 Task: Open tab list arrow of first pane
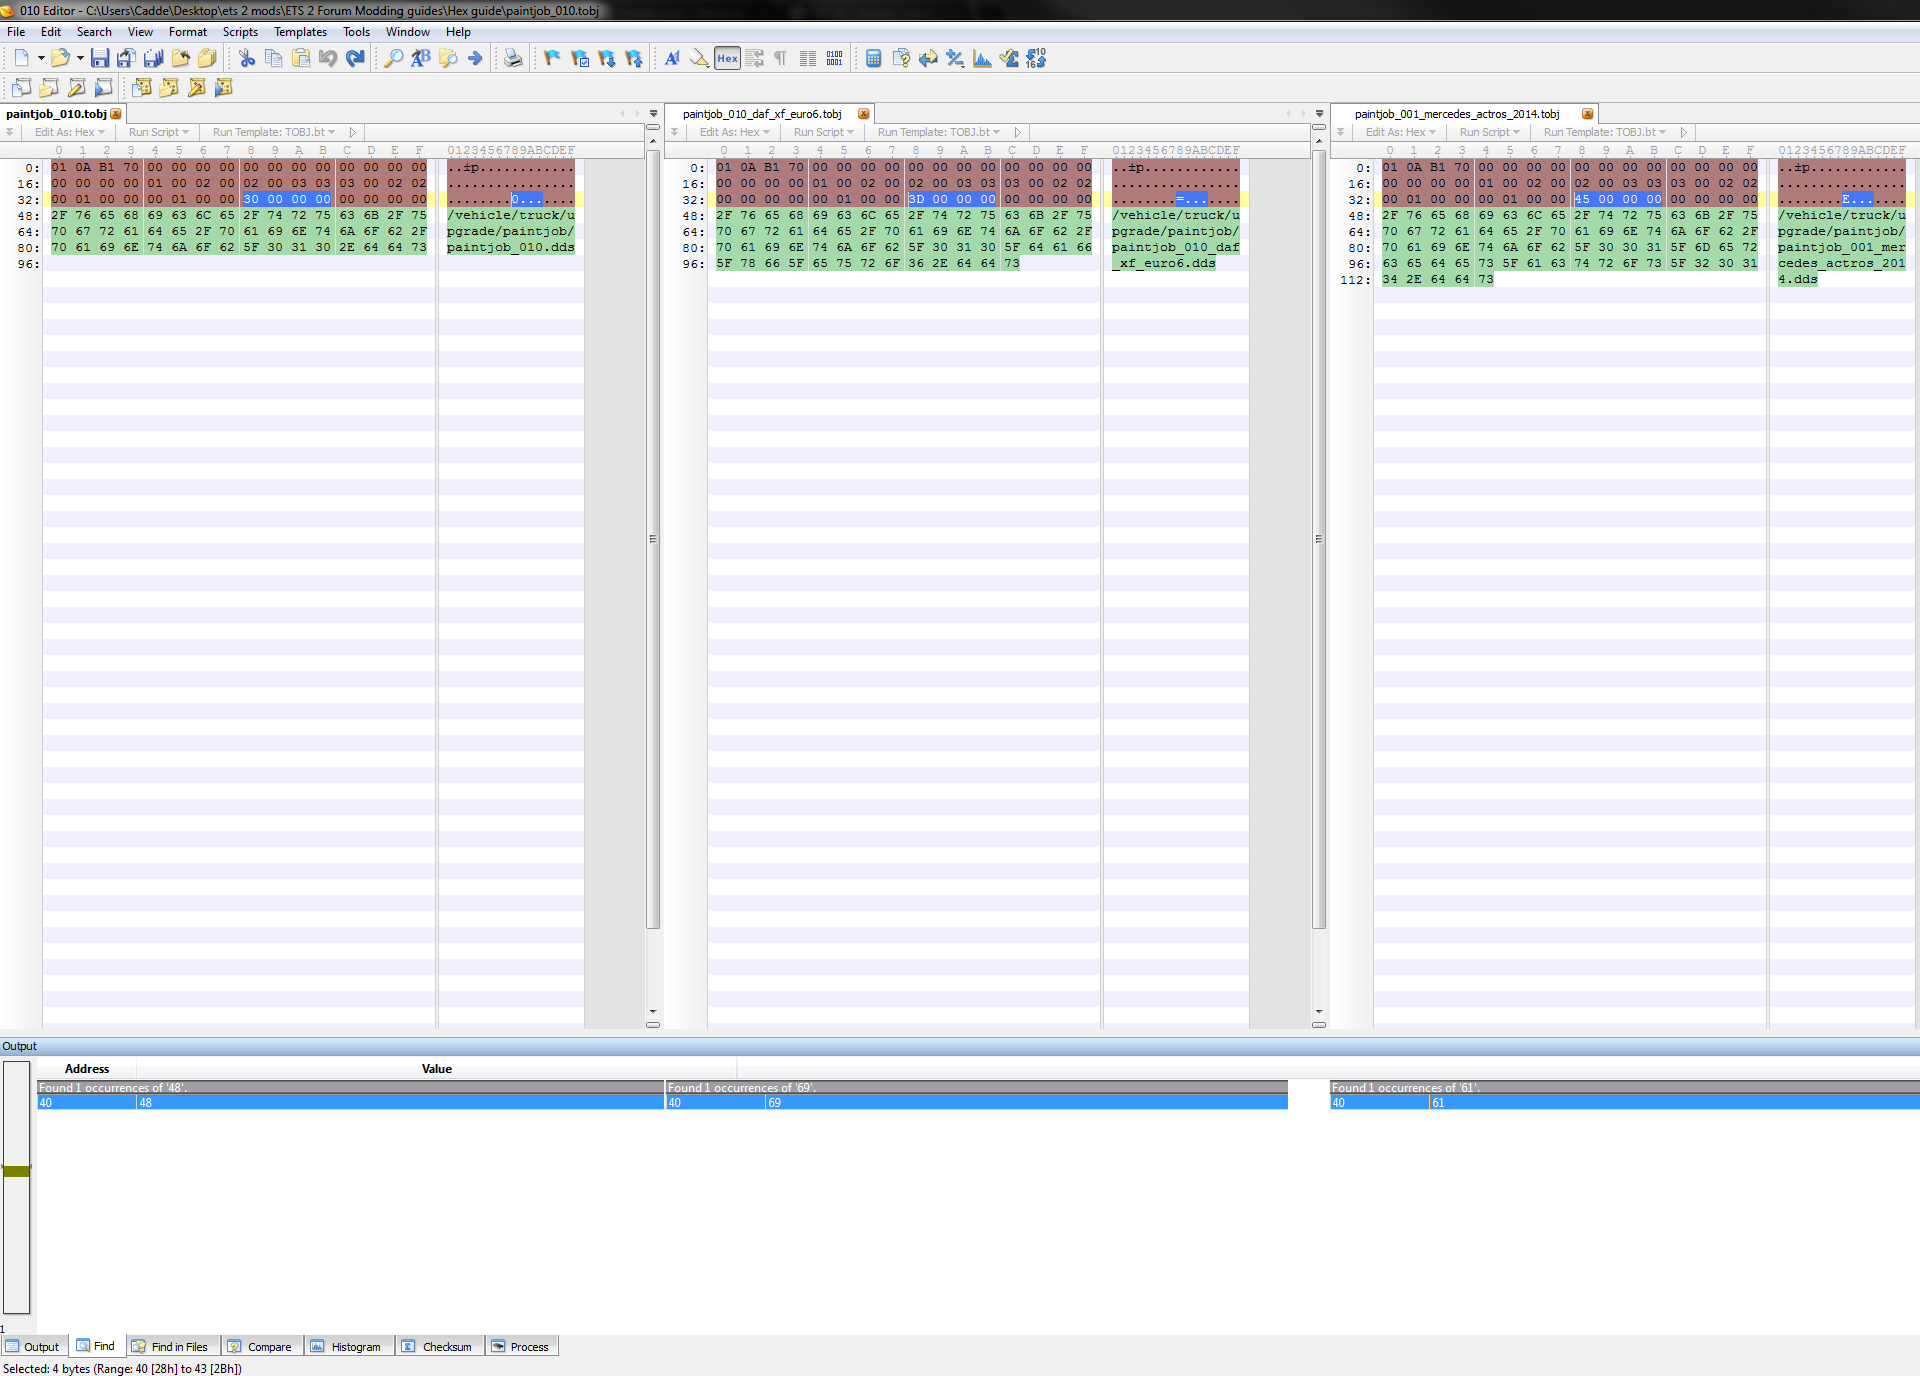(654, 114)
